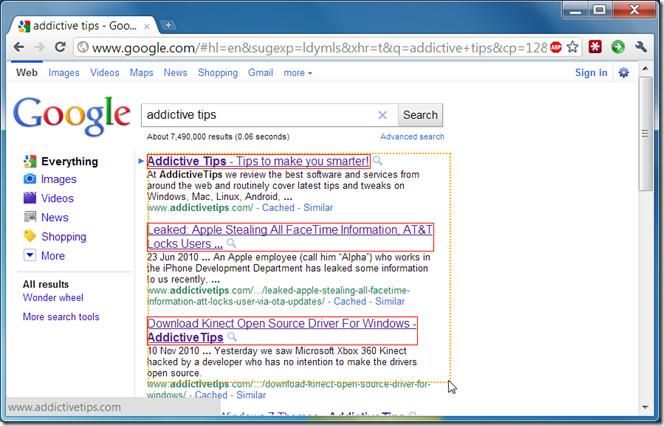Reload the page with the refresh icon
Image resolution: width=664 pixels, height=426 pixels.
61,46
